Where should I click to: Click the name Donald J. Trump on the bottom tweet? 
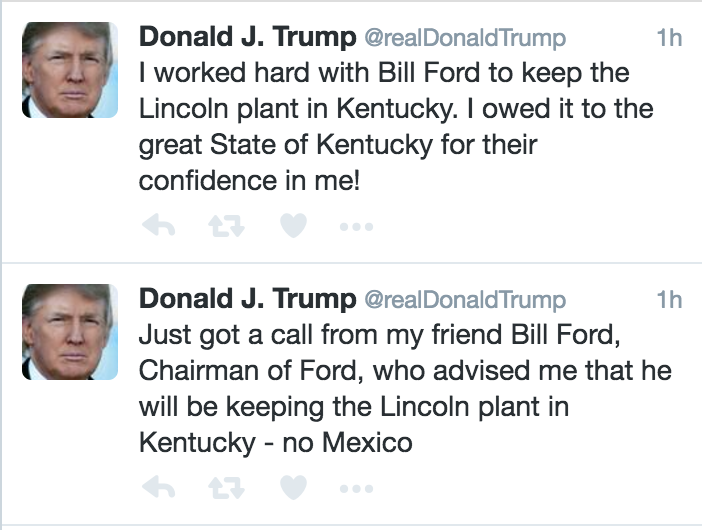[247, 299]
